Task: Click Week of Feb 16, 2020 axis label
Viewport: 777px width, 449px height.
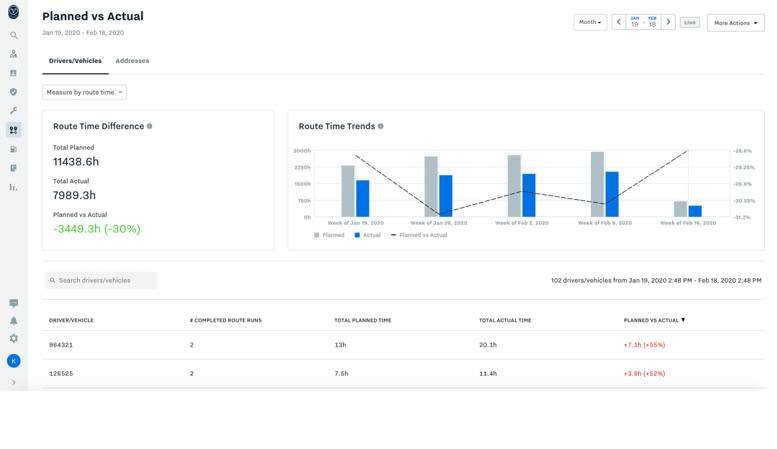Action: click(x=688, y=223)
